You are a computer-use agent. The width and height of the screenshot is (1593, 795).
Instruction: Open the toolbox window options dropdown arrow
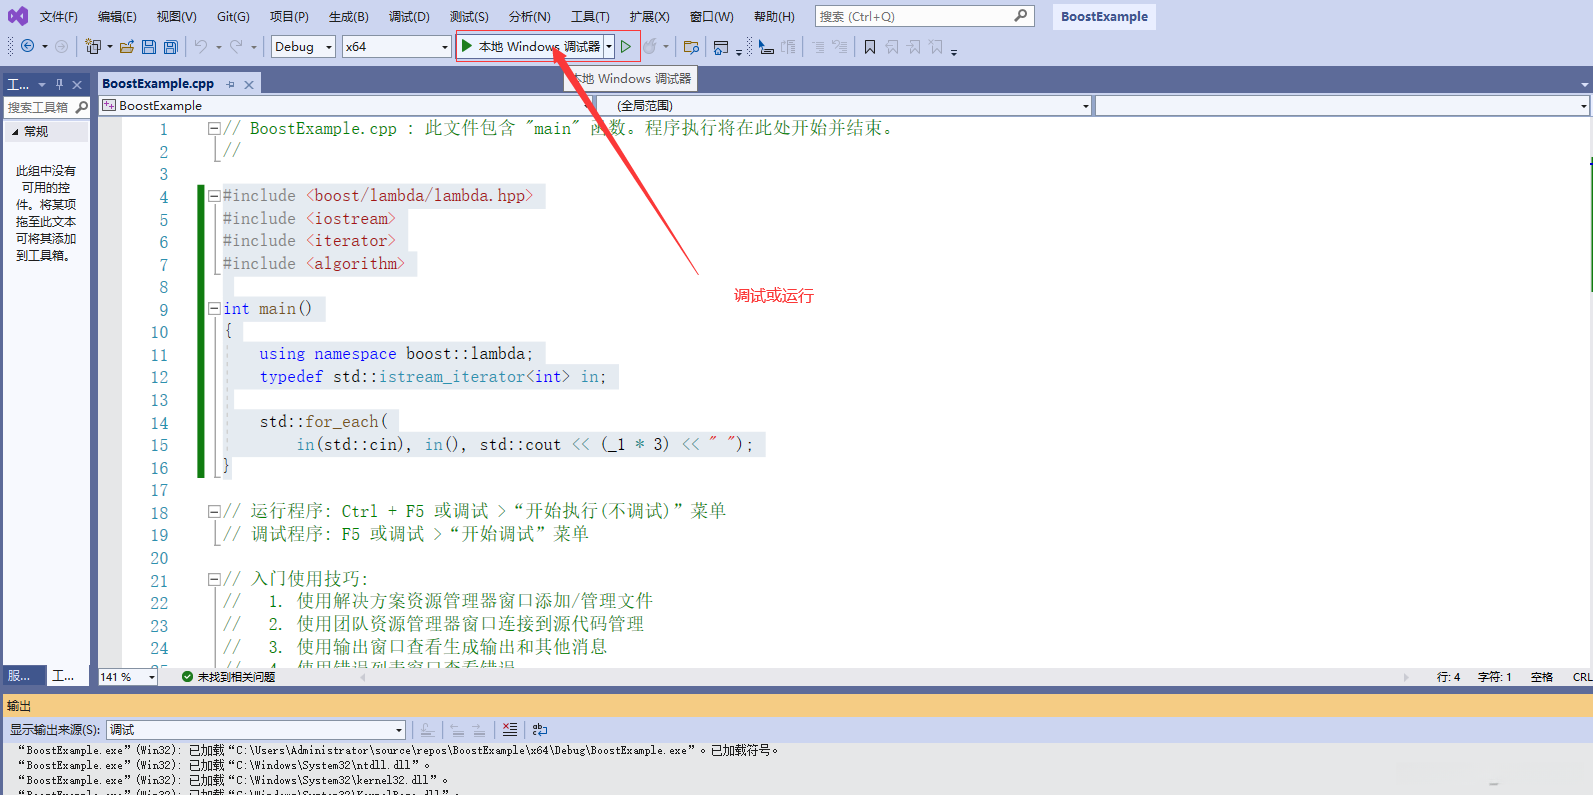coord(42,85)
